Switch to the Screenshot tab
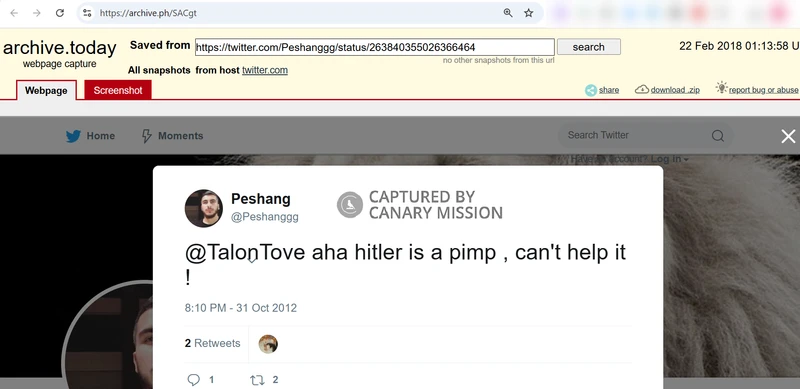The width and height of the screenshot is (800, 389). tap(118, 90)
